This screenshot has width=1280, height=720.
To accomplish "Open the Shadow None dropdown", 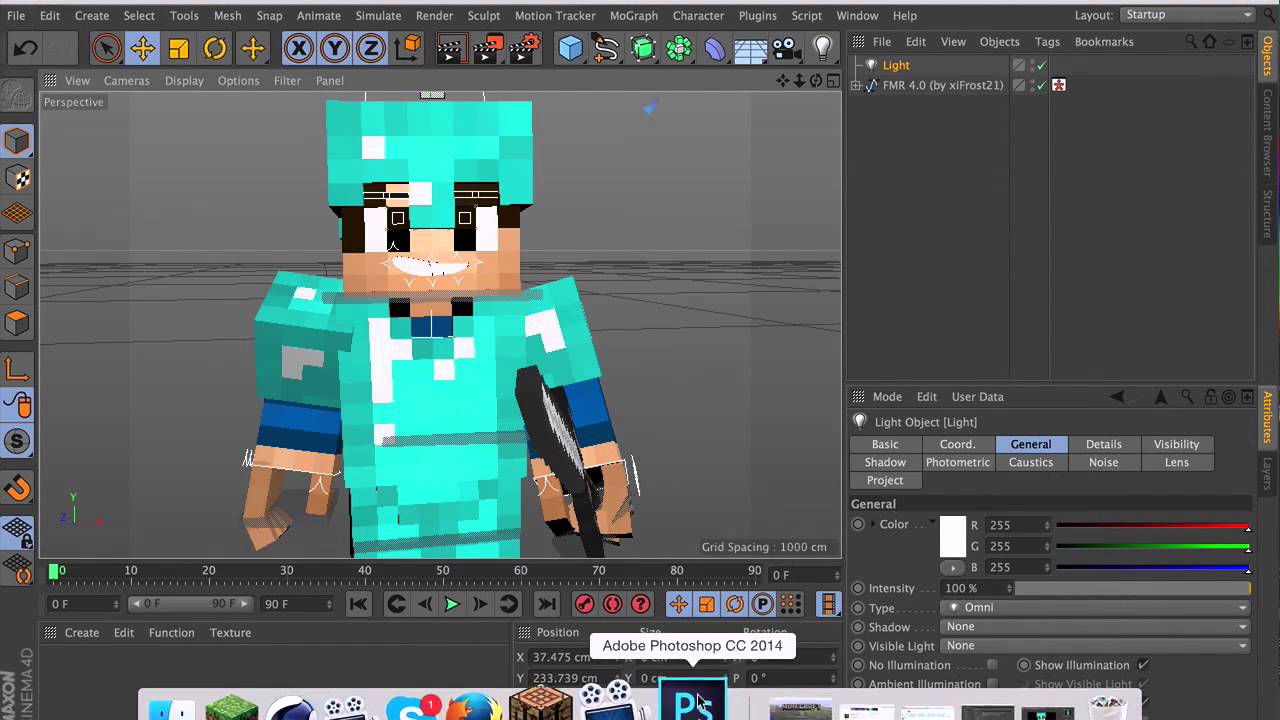I will pos(1096,627).
